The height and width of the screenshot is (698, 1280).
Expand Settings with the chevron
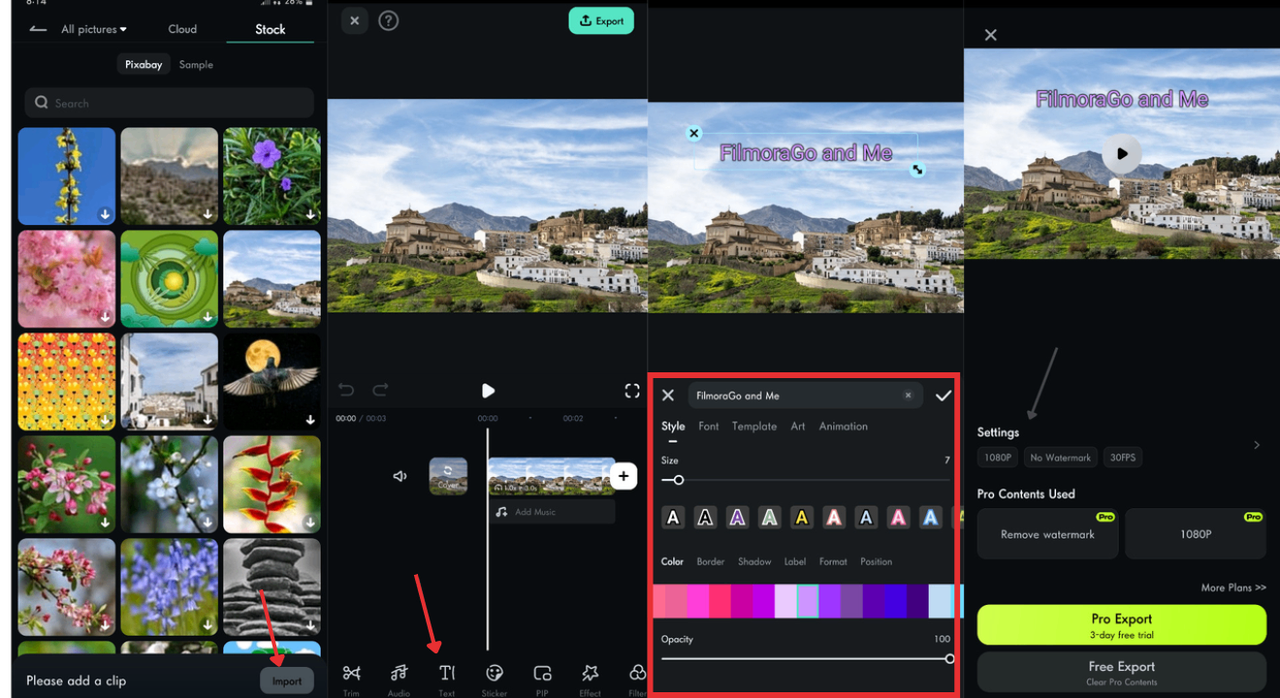(1257, 445)
